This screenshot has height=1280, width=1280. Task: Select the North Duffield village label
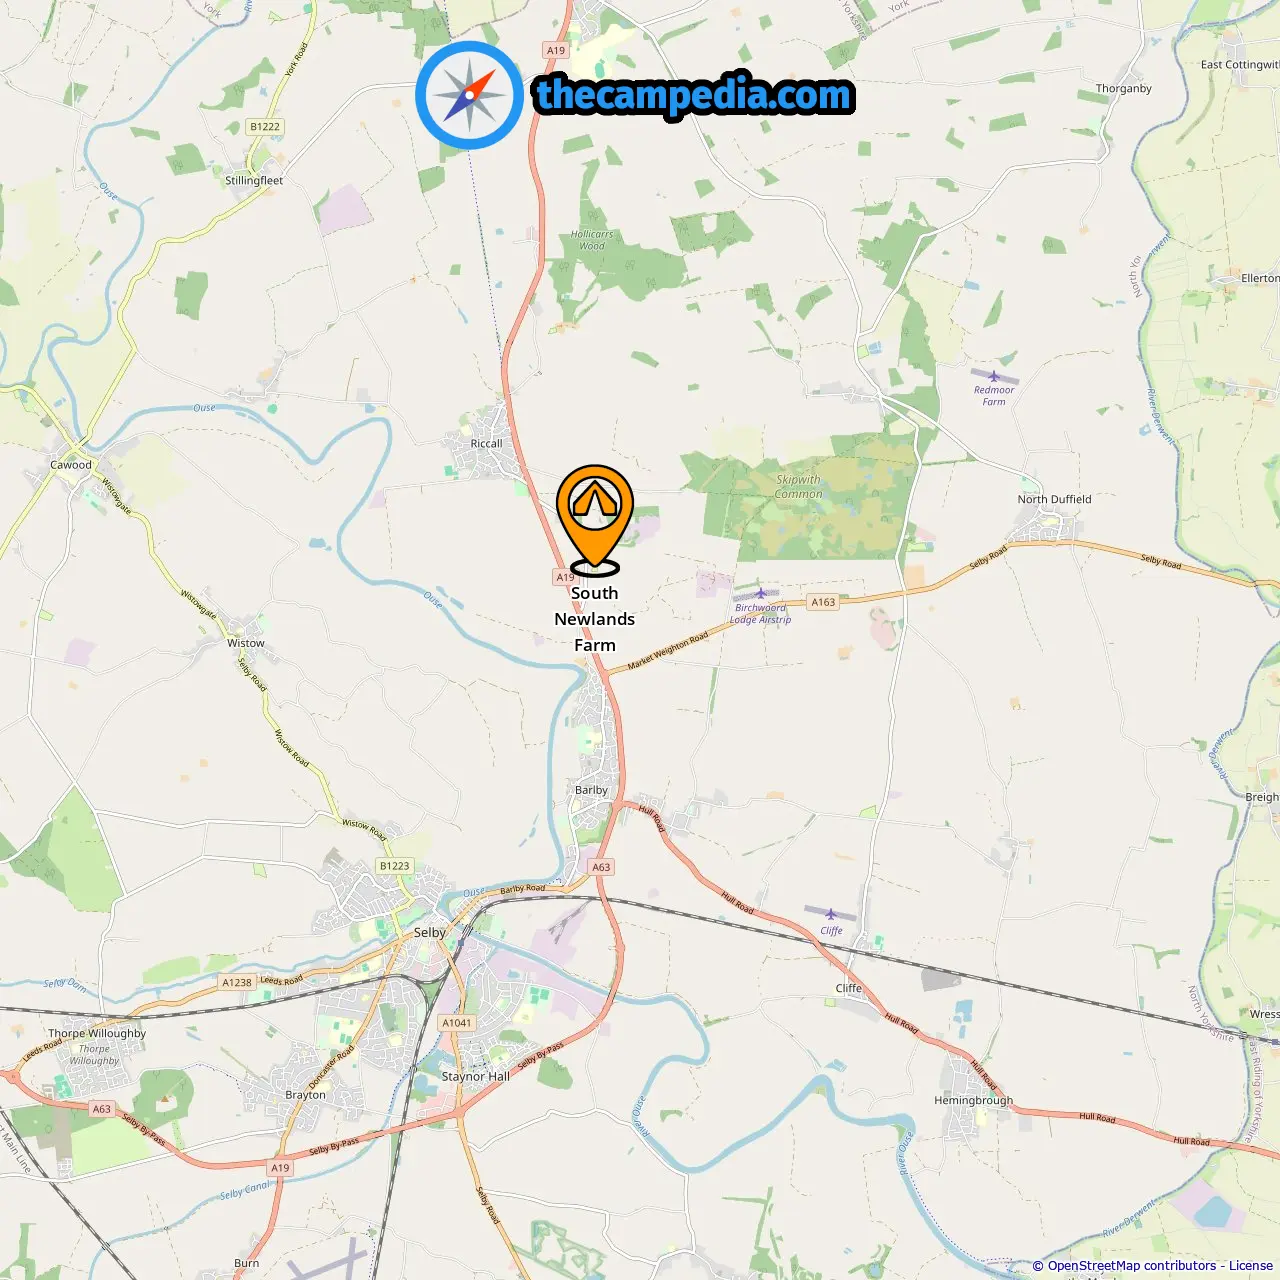(1054, 499)
